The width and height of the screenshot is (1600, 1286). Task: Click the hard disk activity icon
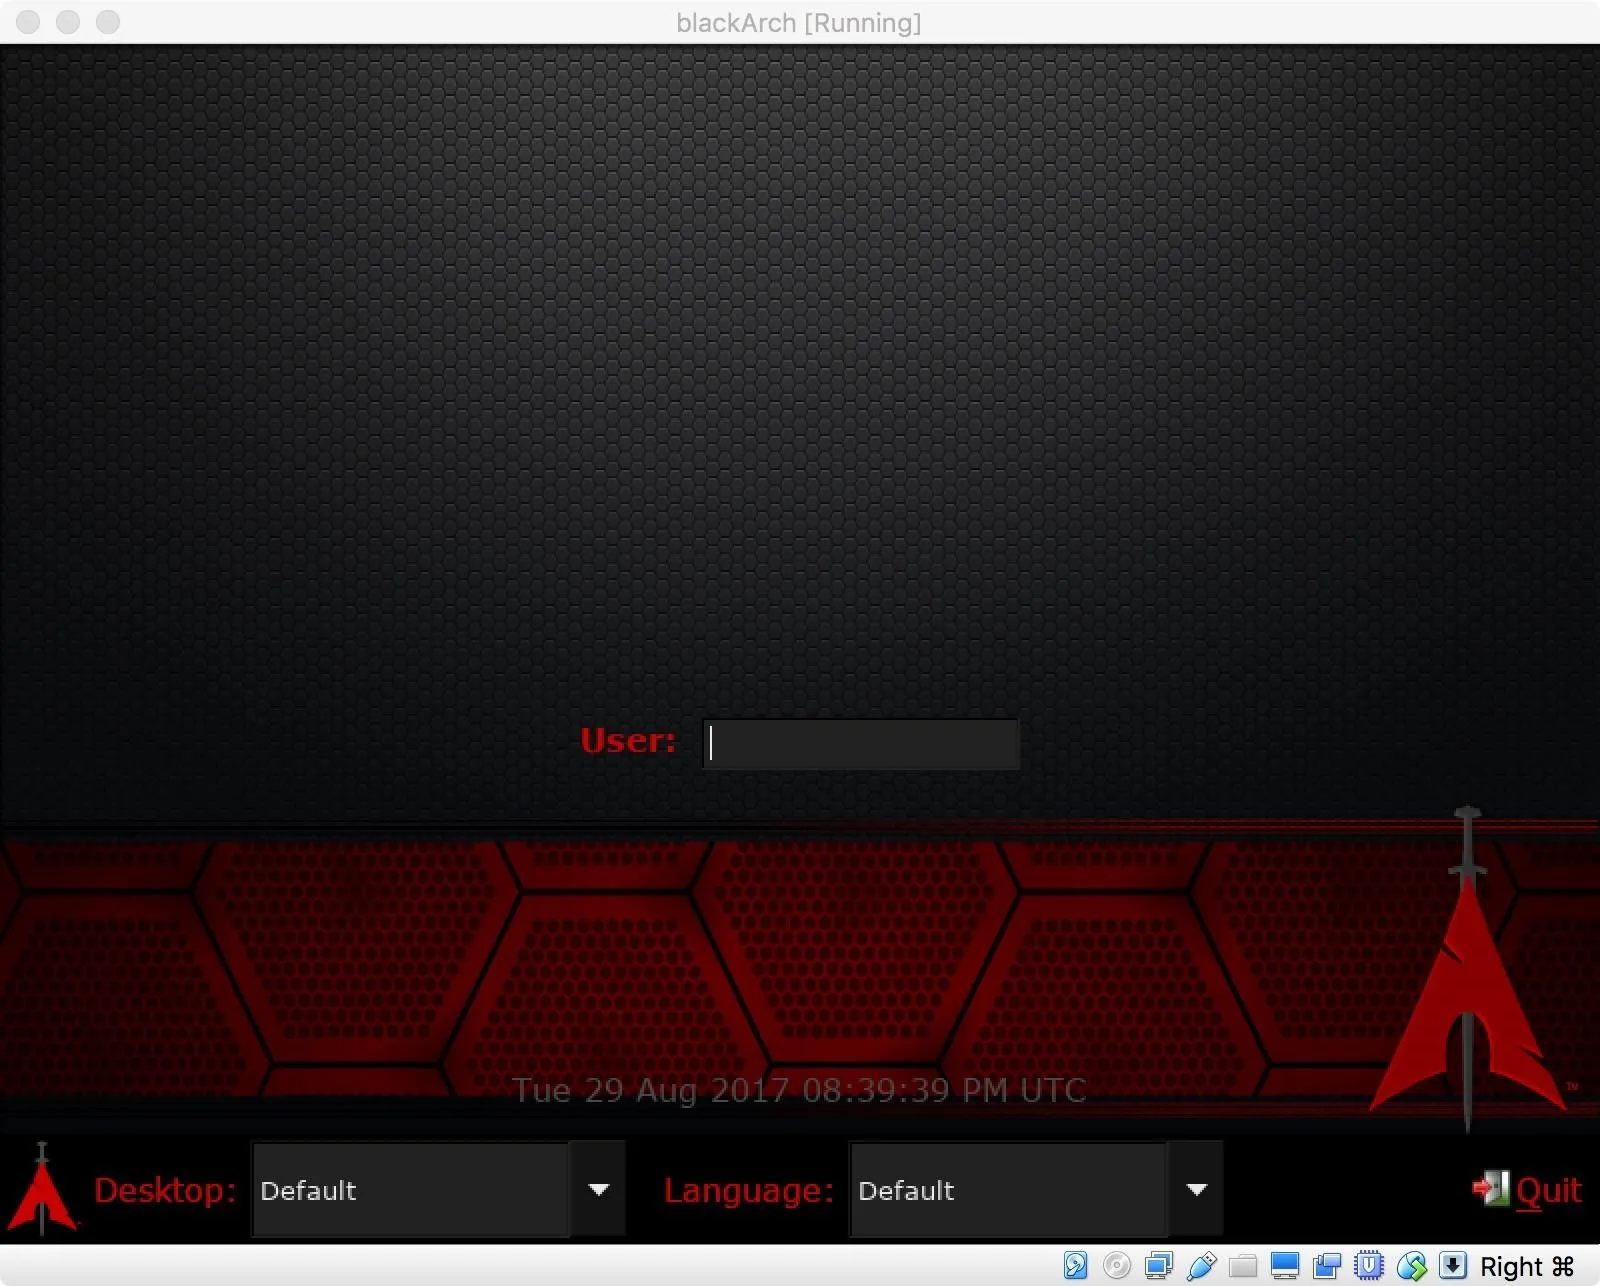[x=1075, y=1265]
